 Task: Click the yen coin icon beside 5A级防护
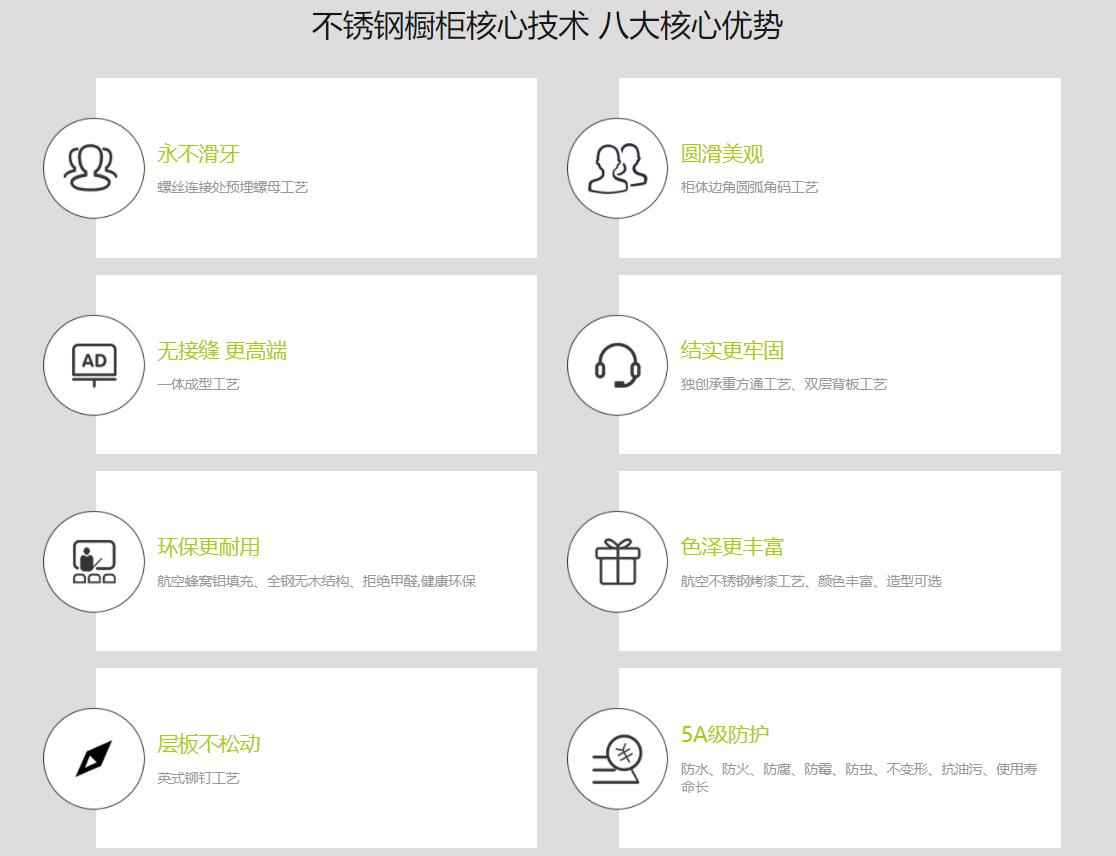click(617, 758)
